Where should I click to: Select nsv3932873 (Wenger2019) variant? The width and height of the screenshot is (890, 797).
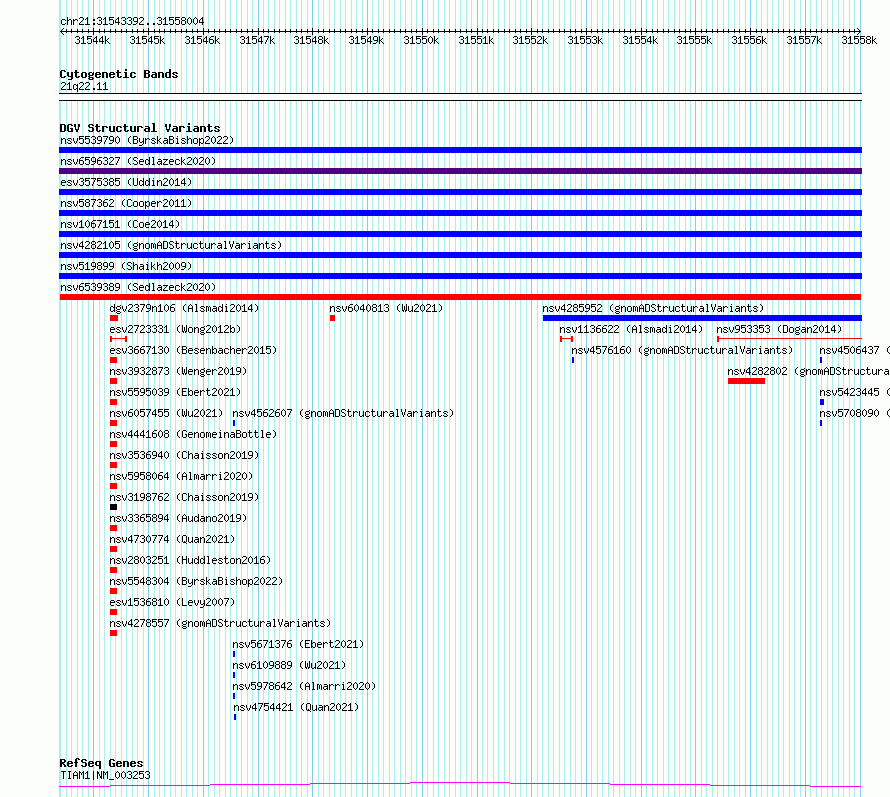(x=178, y=371)
